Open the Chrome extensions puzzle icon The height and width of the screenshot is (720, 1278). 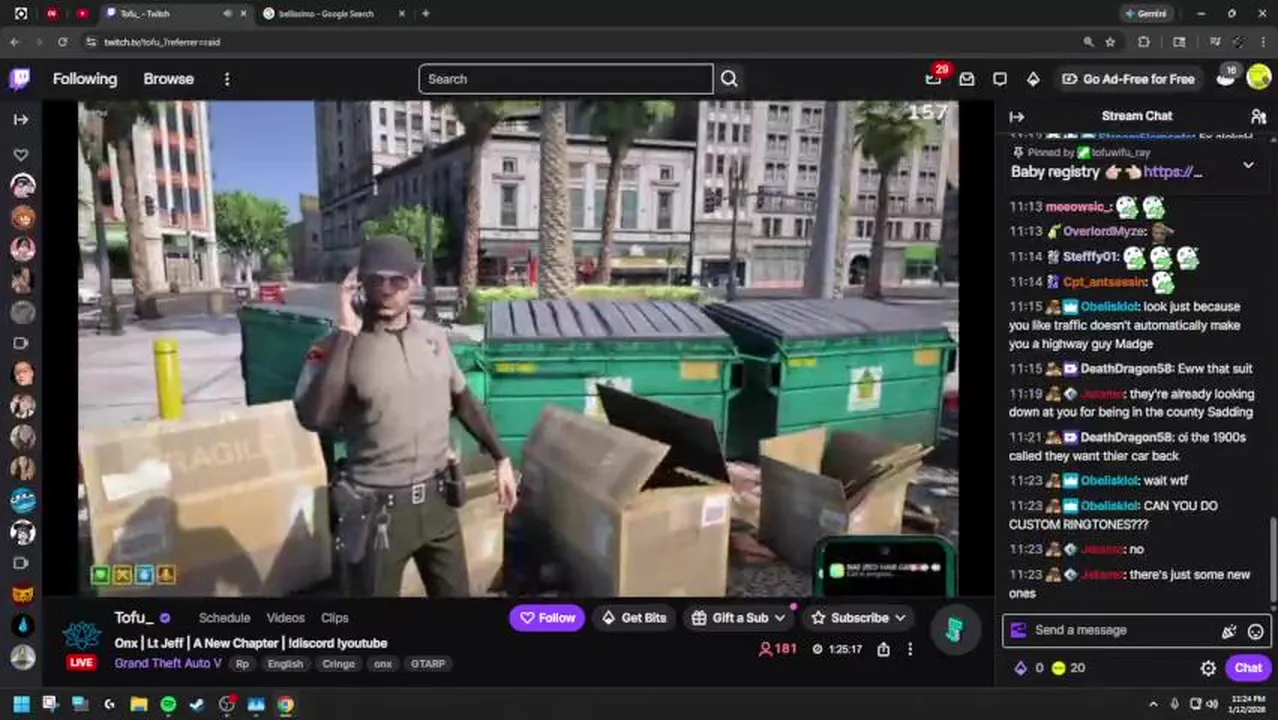click(1144, 42)
